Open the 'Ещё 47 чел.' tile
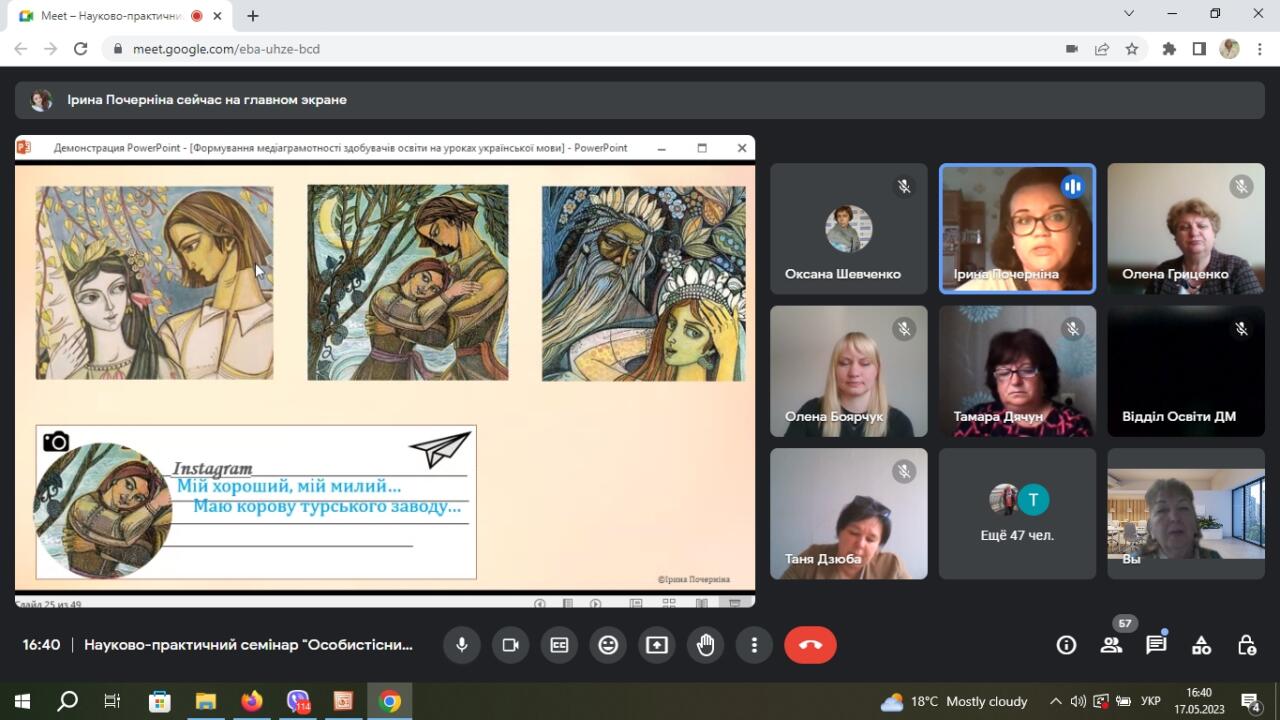This screenshot has height=720, width=1280. click(1017, 514)
